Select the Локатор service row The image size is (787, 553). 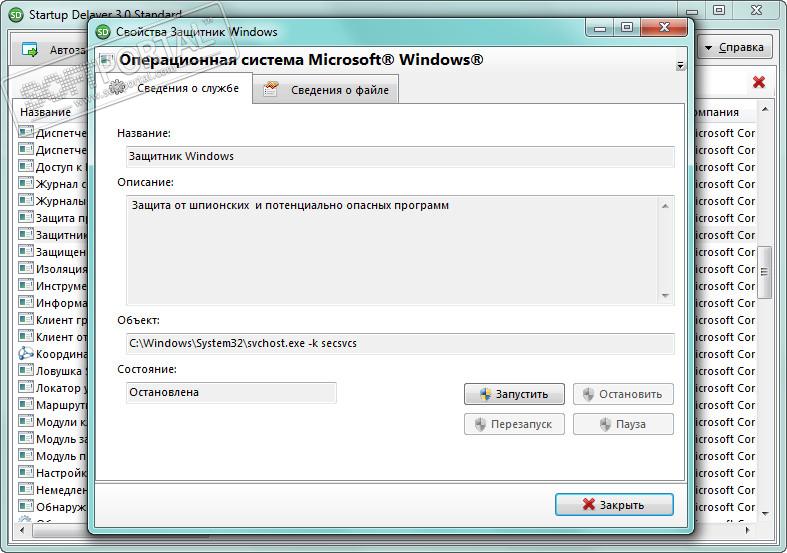click(52, 388)
